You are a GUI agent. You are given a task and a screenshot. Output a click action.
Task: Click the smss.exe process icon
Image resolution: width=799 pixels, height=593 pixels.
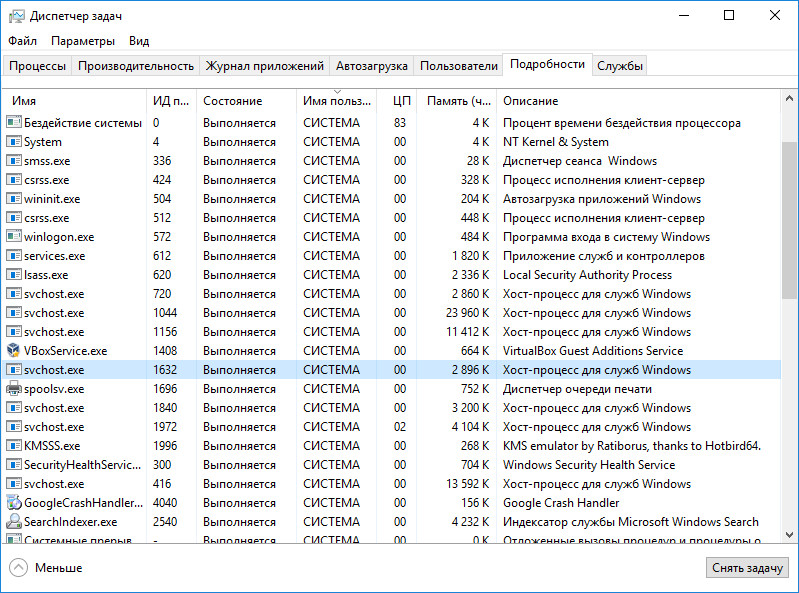(x=14, y=160)
